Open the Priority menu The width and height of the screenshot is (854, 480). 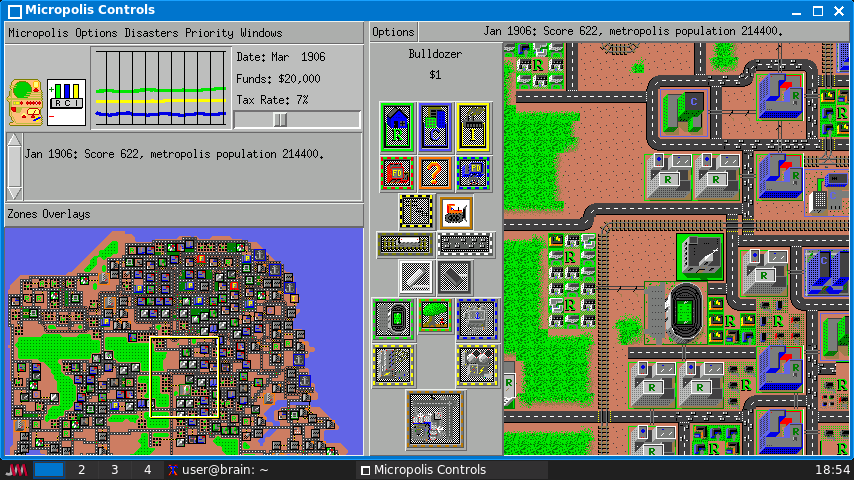point(209,33)
